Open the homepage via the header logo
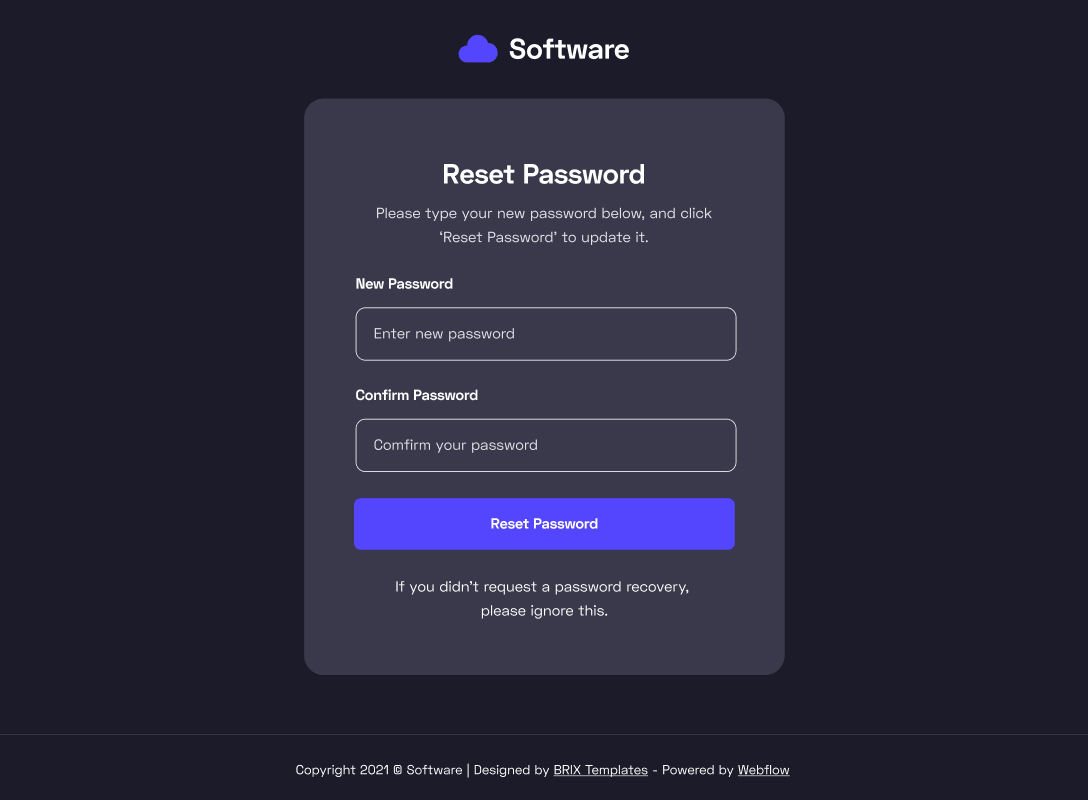The image size is (1088, 800). (543, 48)
